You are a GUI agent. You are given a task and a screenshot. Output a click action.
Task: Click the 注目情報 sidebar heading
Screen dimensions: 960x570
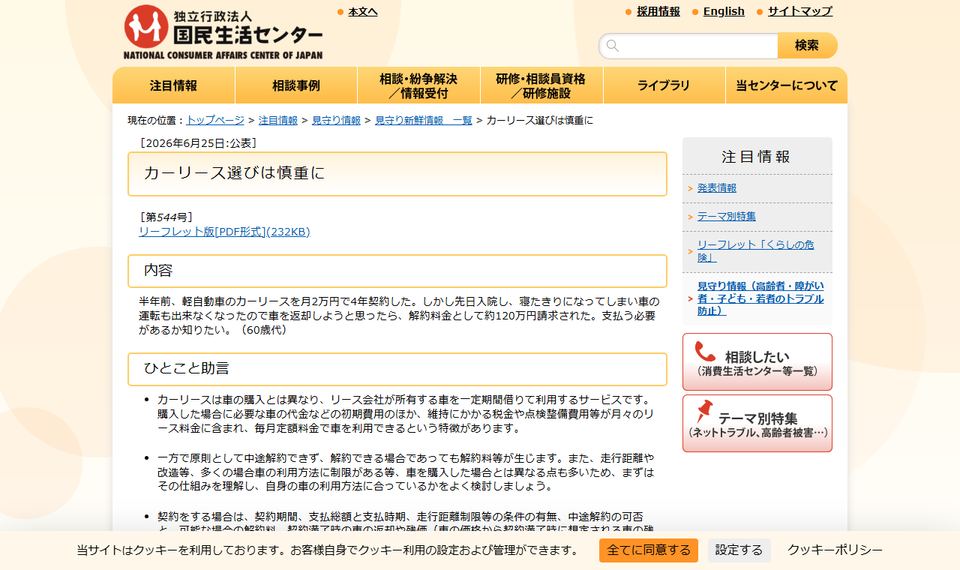tap(757, 157)
